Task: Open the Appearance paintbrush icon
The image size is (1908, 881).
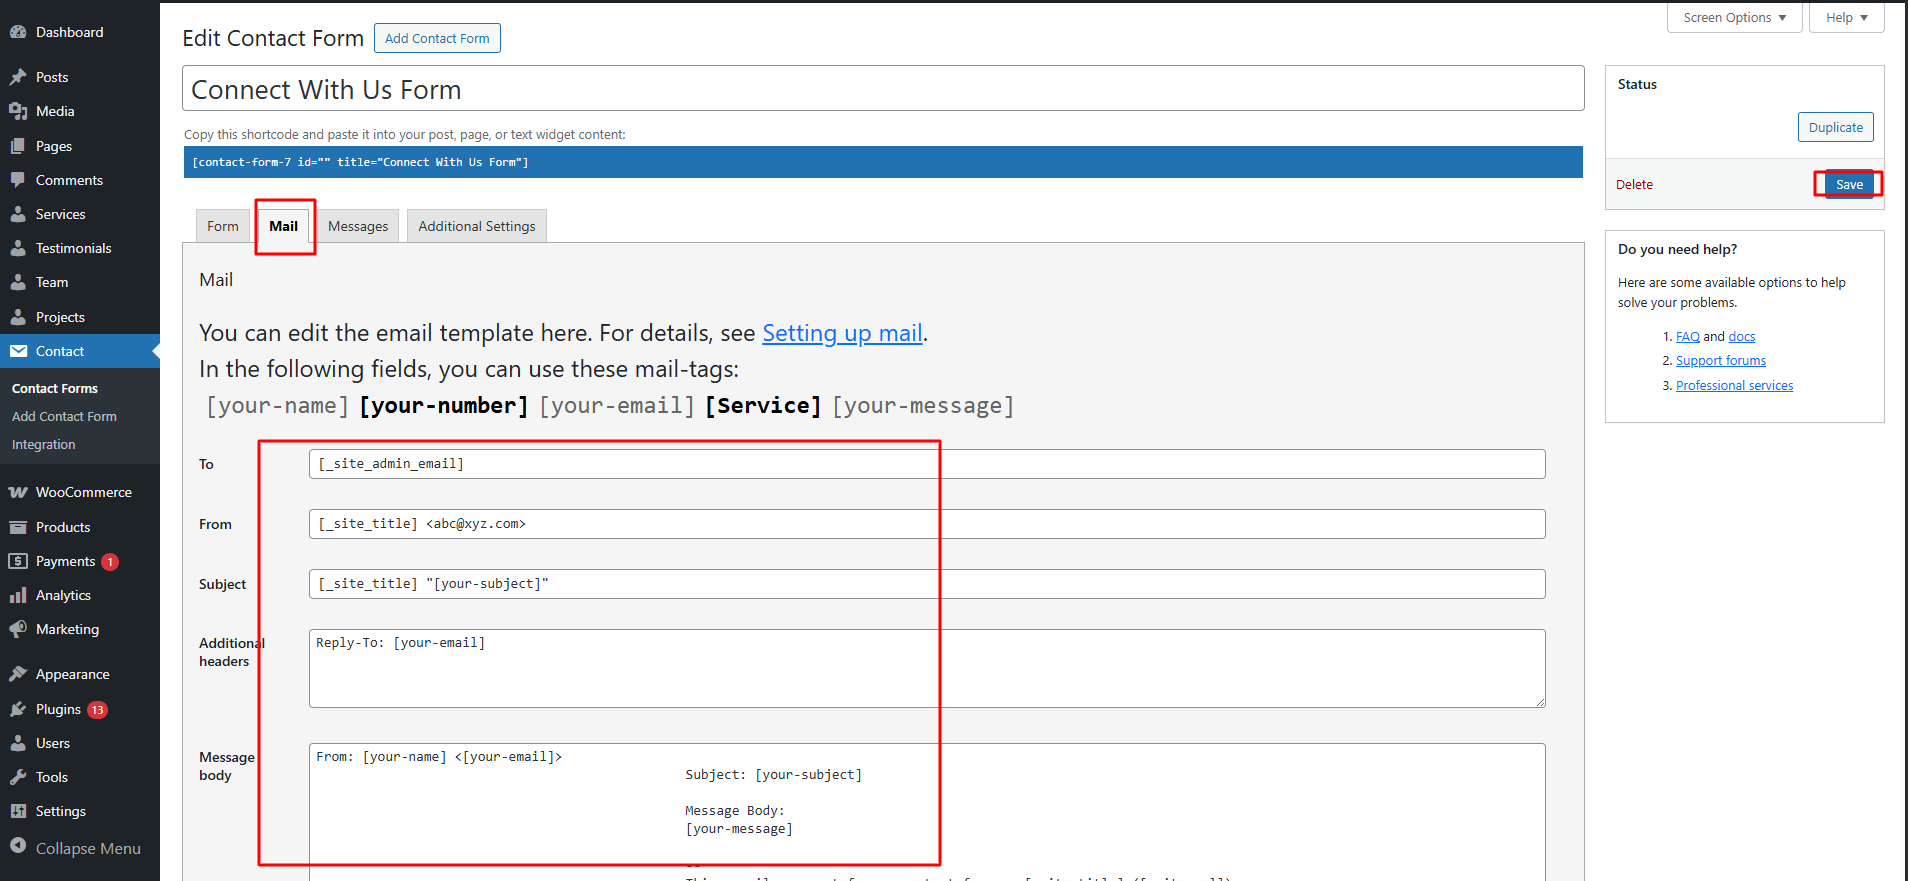Action: (x=18, y=674)
